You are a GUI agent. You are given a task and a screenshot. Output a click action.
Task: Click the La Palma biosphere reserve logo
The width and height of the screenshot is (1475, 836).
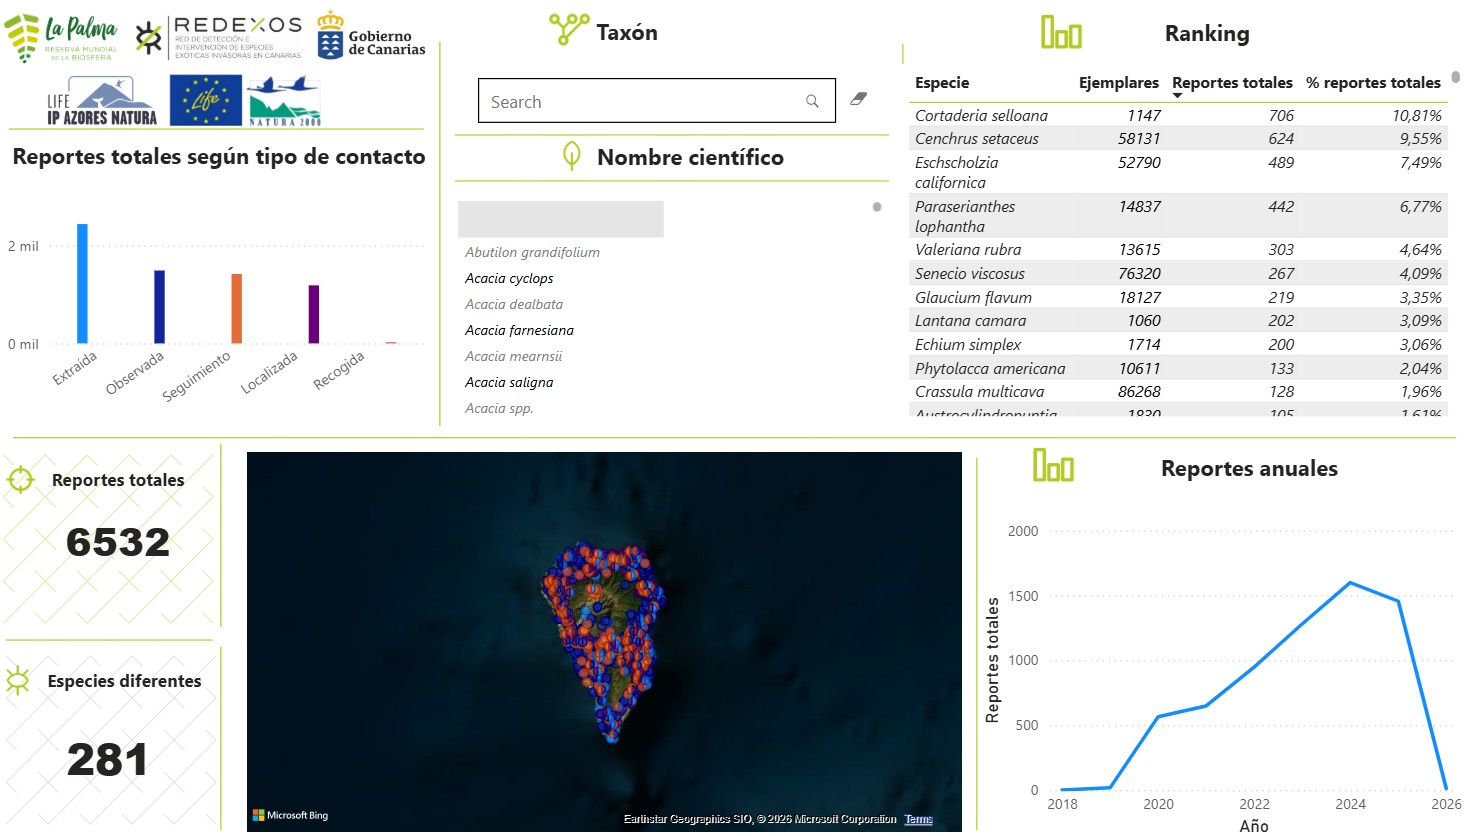coord(62,38)
